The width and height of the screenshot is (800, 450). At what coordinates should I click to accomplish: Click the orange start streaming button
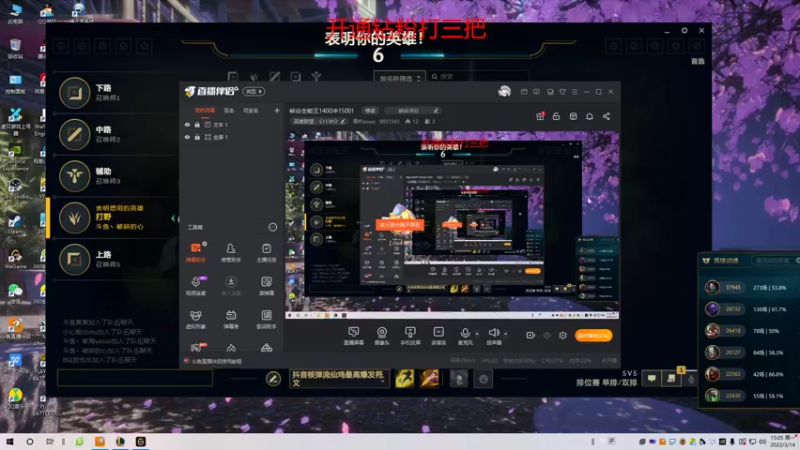click(593, 335)
